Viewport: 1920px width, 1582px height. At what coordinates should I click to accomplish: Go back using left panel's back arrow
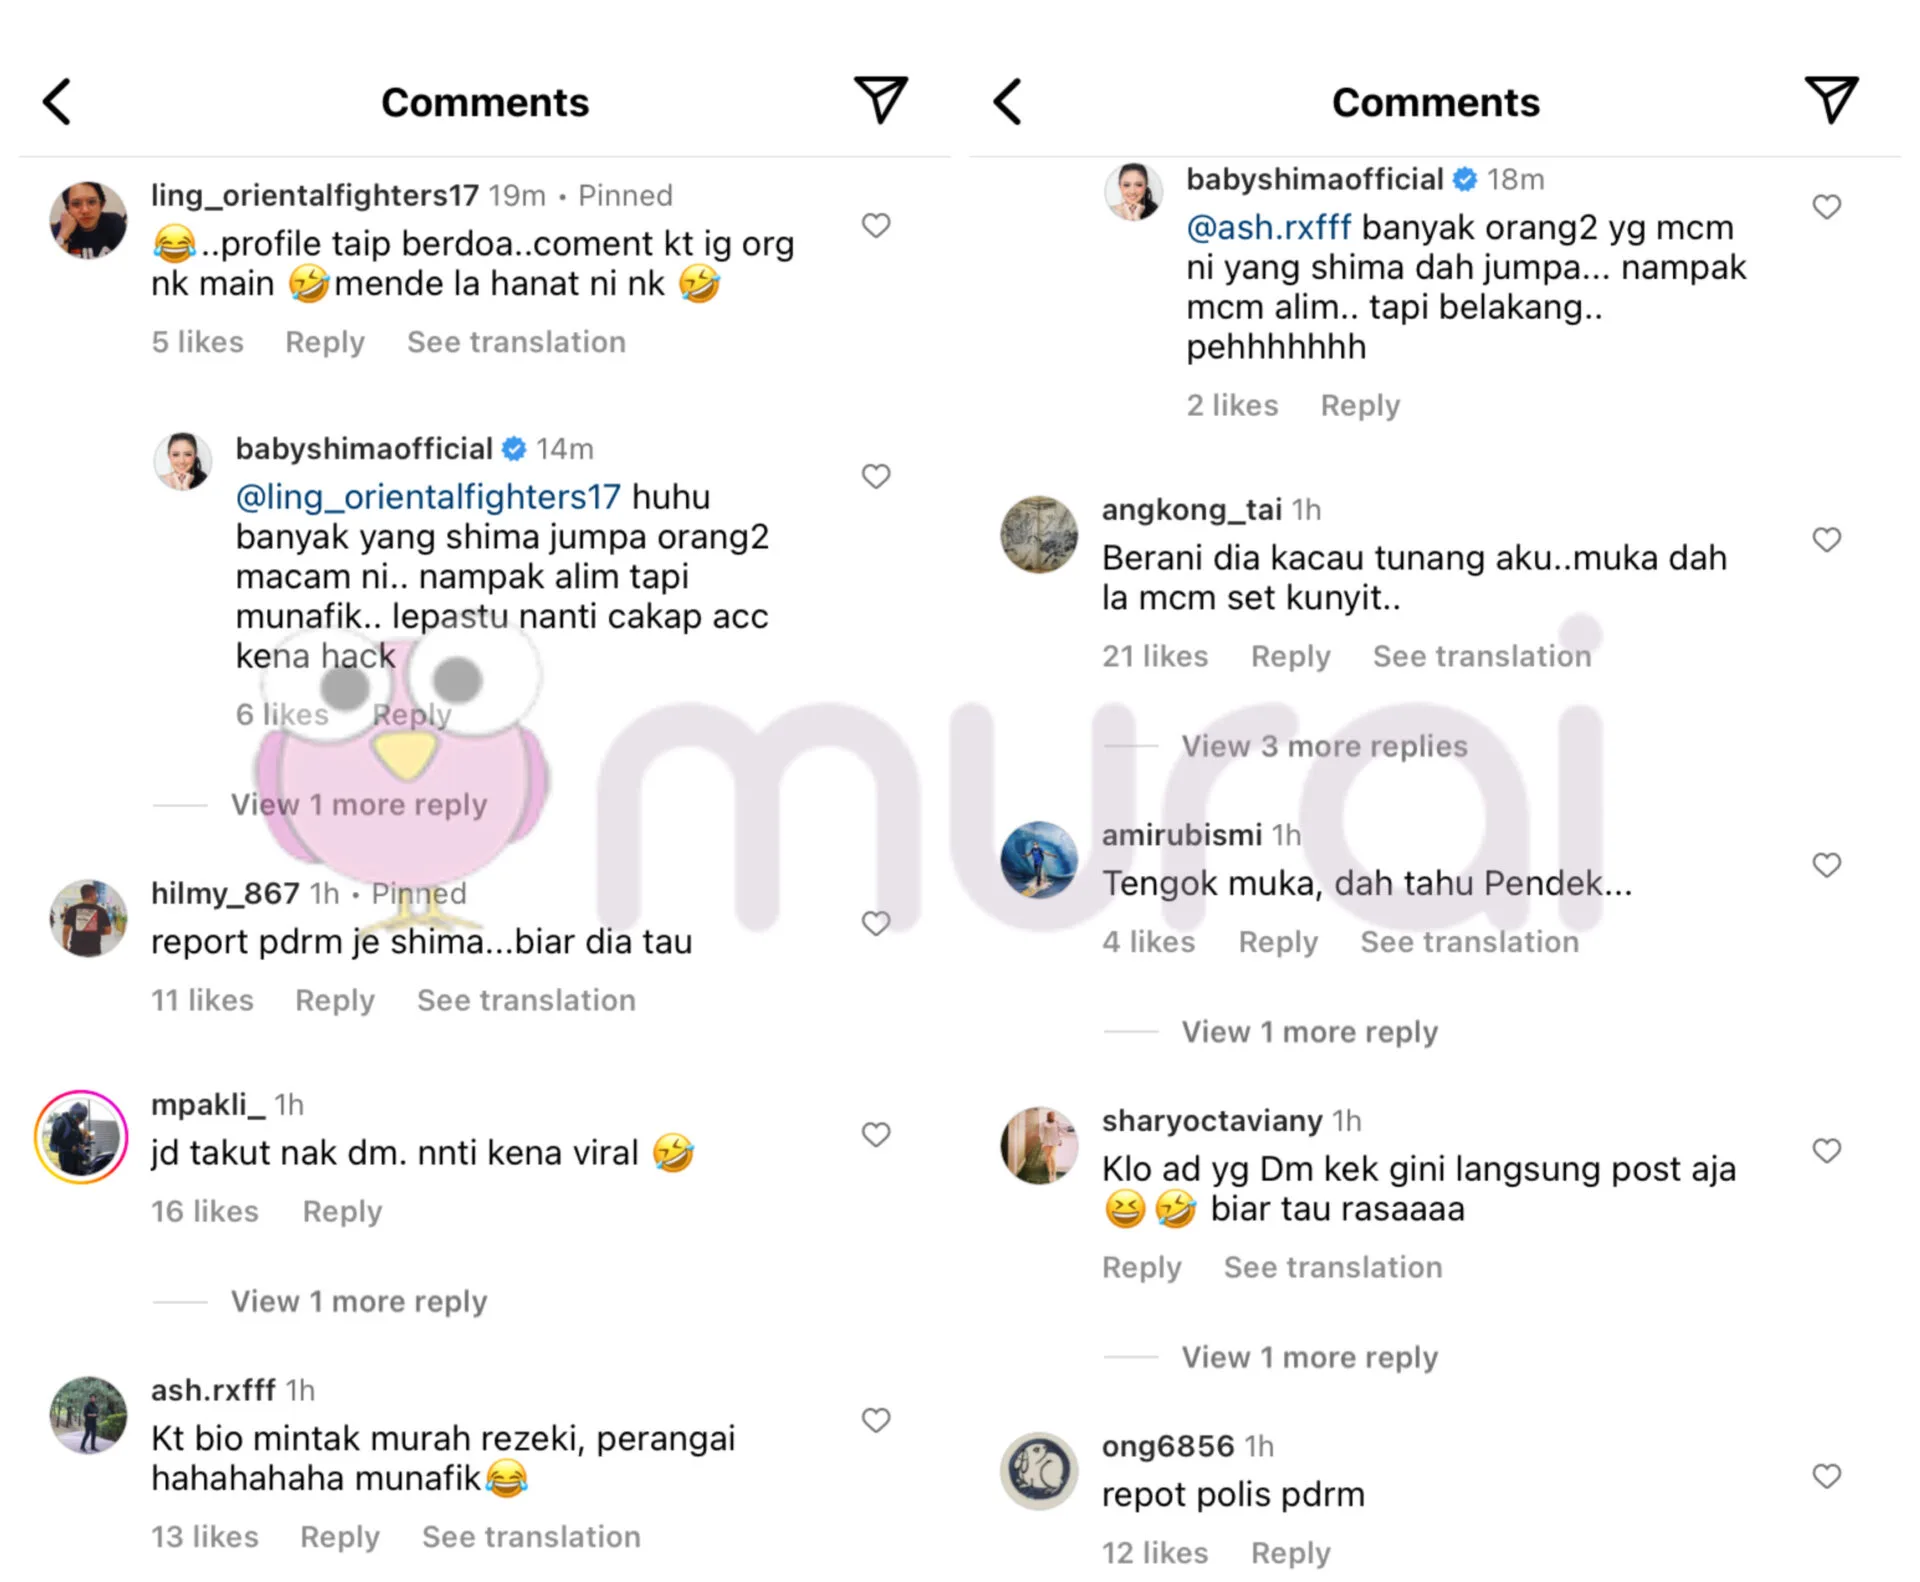pos(57,102)
